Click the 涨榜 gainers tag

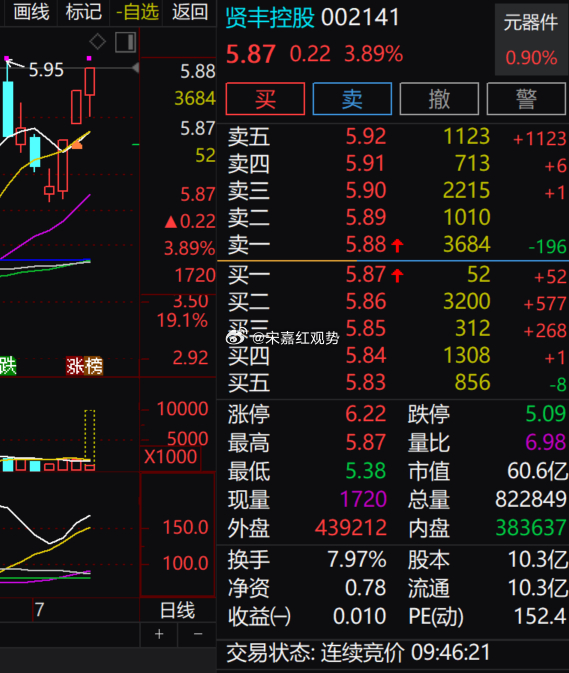click(85, 366)
